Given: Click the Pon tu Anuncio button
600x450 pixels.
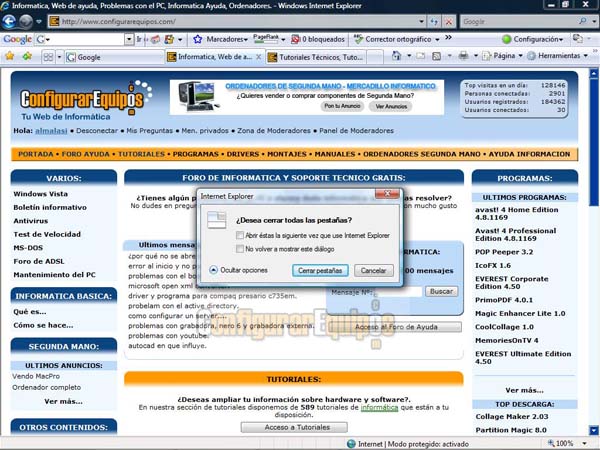Looking at the screenshot, I should click(342, 106).
